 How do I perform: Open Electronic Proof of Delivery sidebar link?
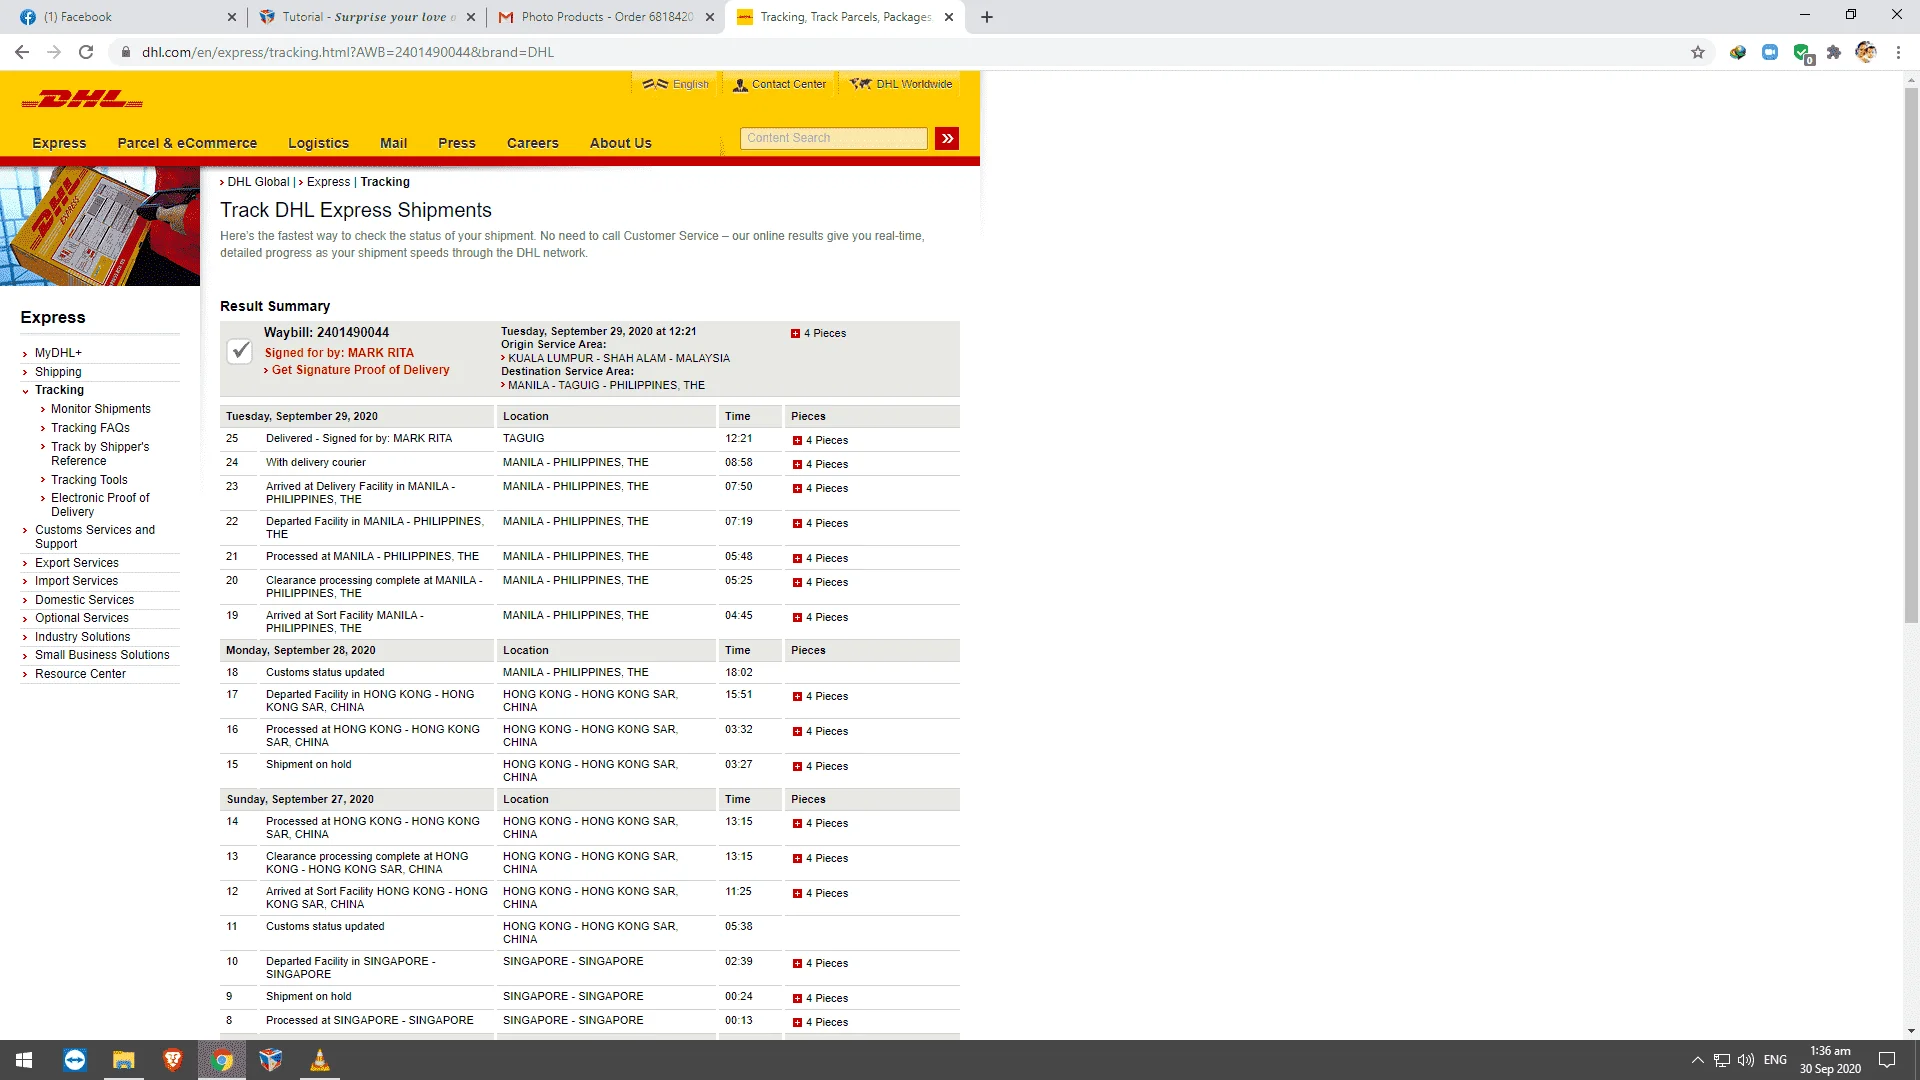pyautogui.click(x=100, y=505)
